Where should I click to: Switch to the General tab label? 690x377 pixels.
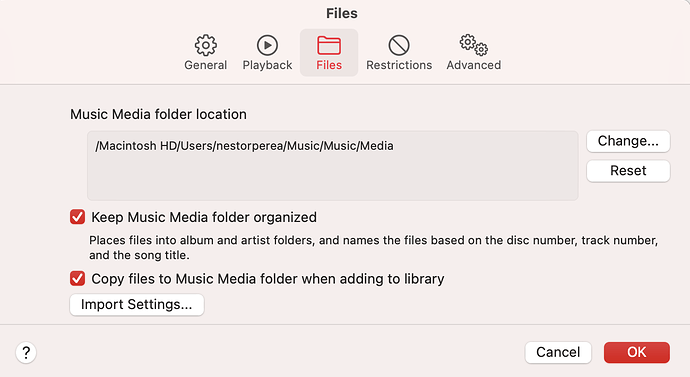pos(206,65)
